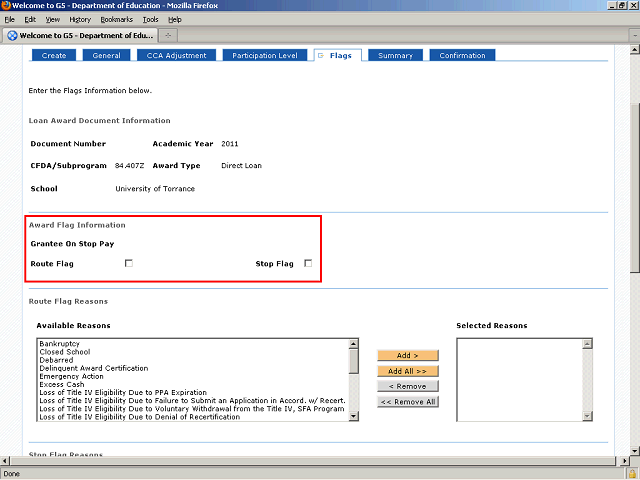Open the Bookmarks menu
The width and height of the screenshot is (640, 480).
116,20
